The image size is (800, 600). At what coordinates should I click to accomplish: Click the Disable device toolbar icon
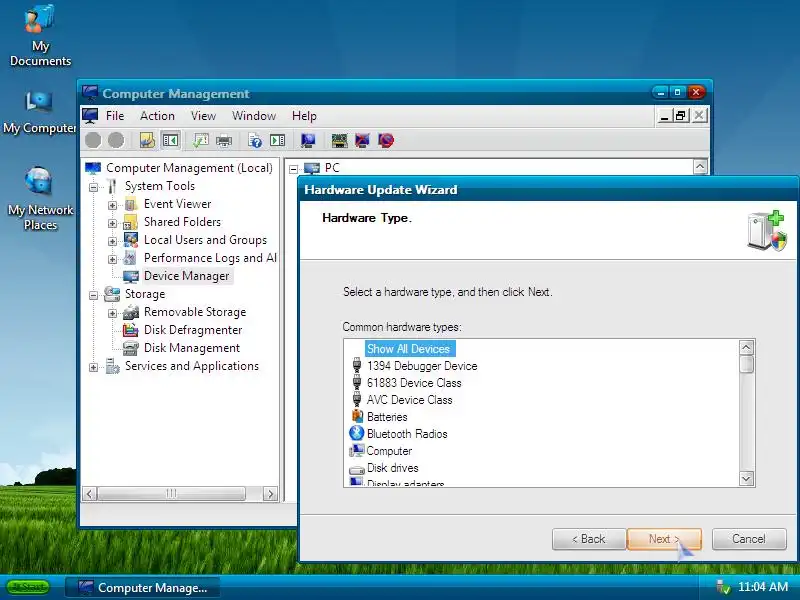pos(386,140)
